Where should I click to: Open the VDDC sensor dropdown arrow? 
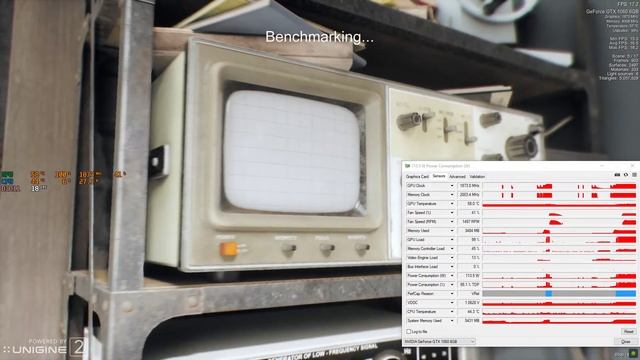(x=452, y=302)
